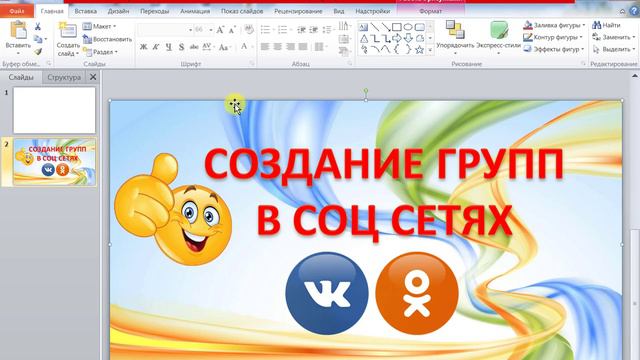Image resolution: width=640 pixels, height=360 pixels.
Task: Open PowerPoint help question mark icon
Action: tap(634, 11)
